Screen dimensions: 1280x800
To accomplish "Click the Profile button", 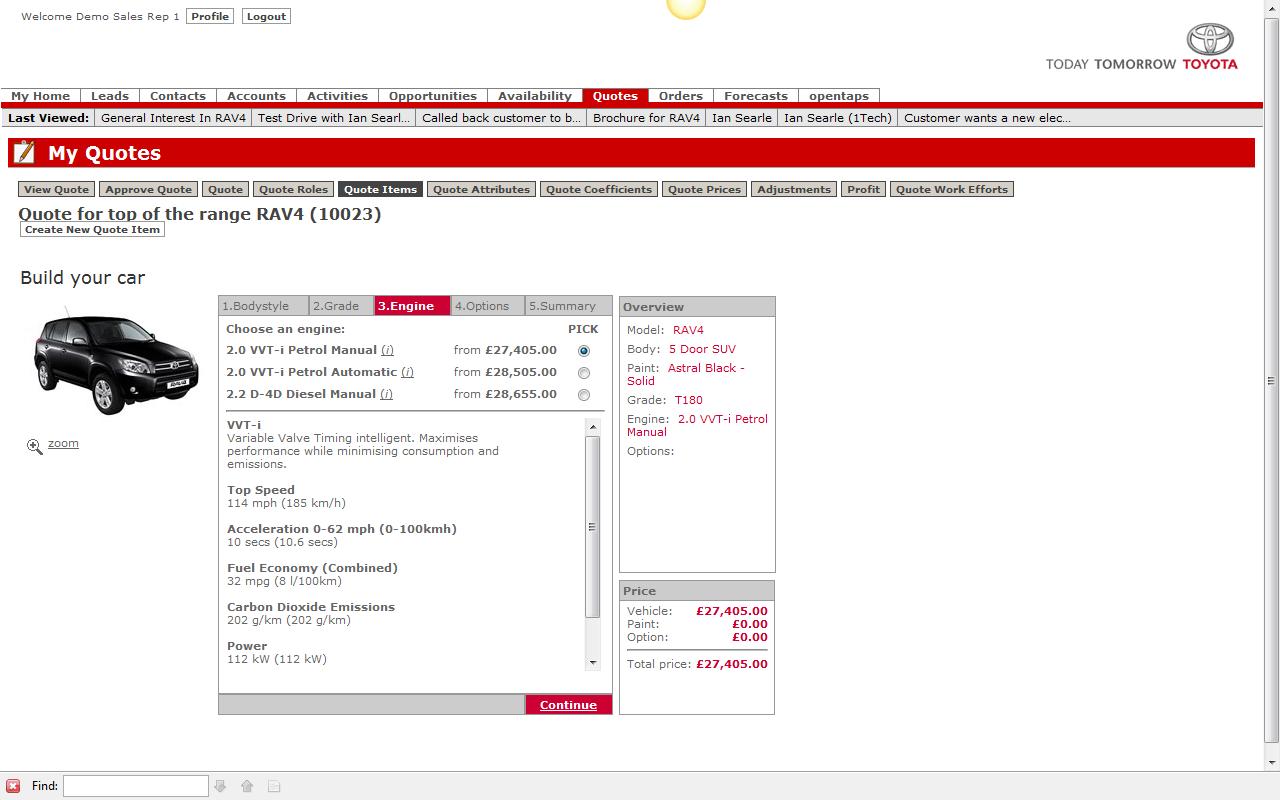I will [x=210, y=16].
